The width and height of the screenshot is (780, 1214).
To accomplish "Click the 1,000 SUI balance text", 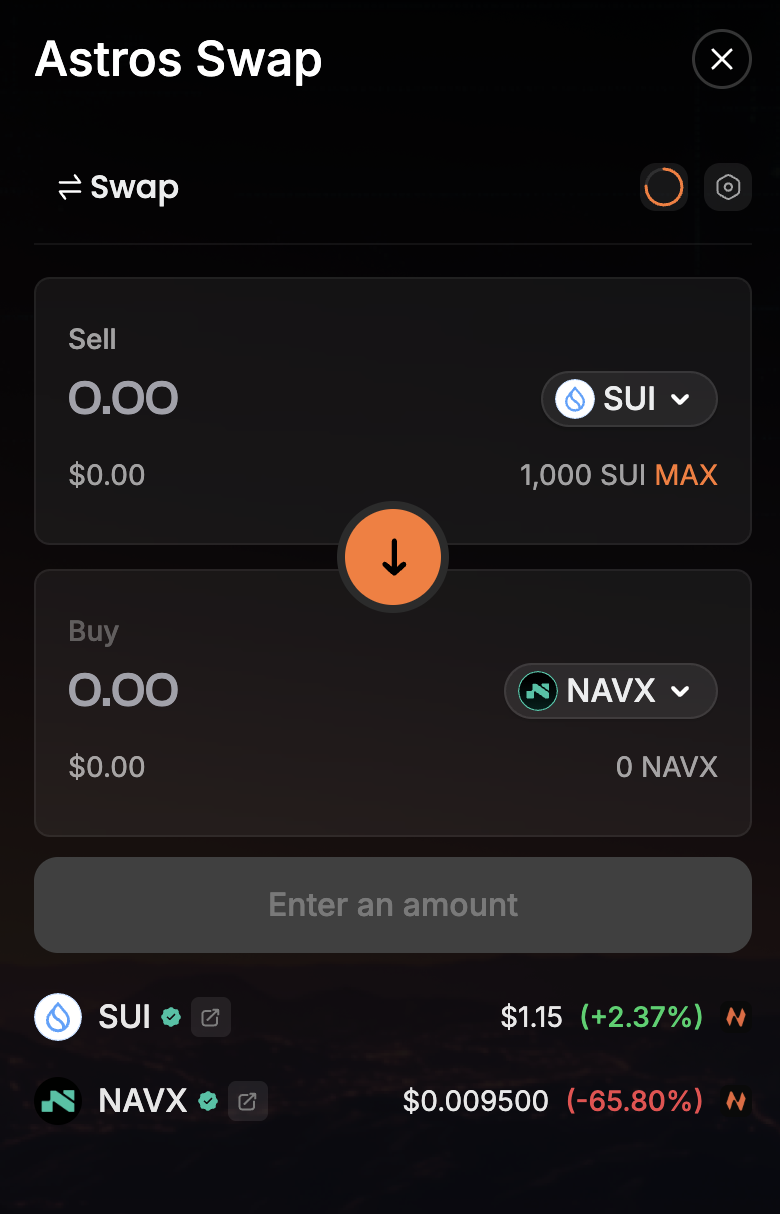I will (583, 475).
